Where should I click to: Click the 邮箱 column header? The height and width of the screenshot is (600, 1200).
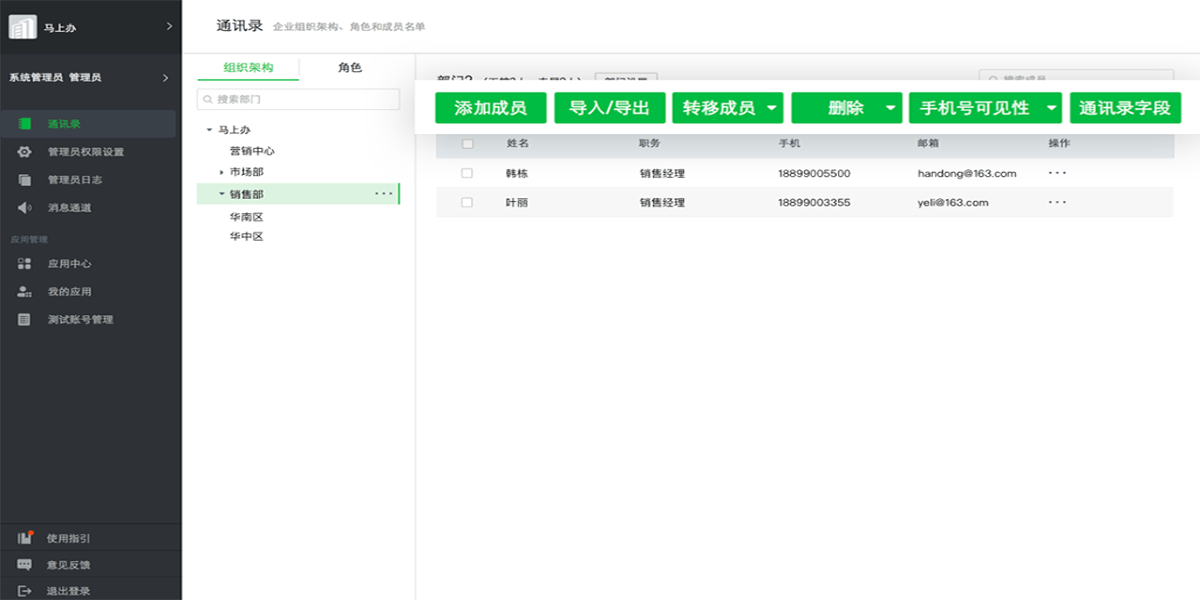point(928,144)
